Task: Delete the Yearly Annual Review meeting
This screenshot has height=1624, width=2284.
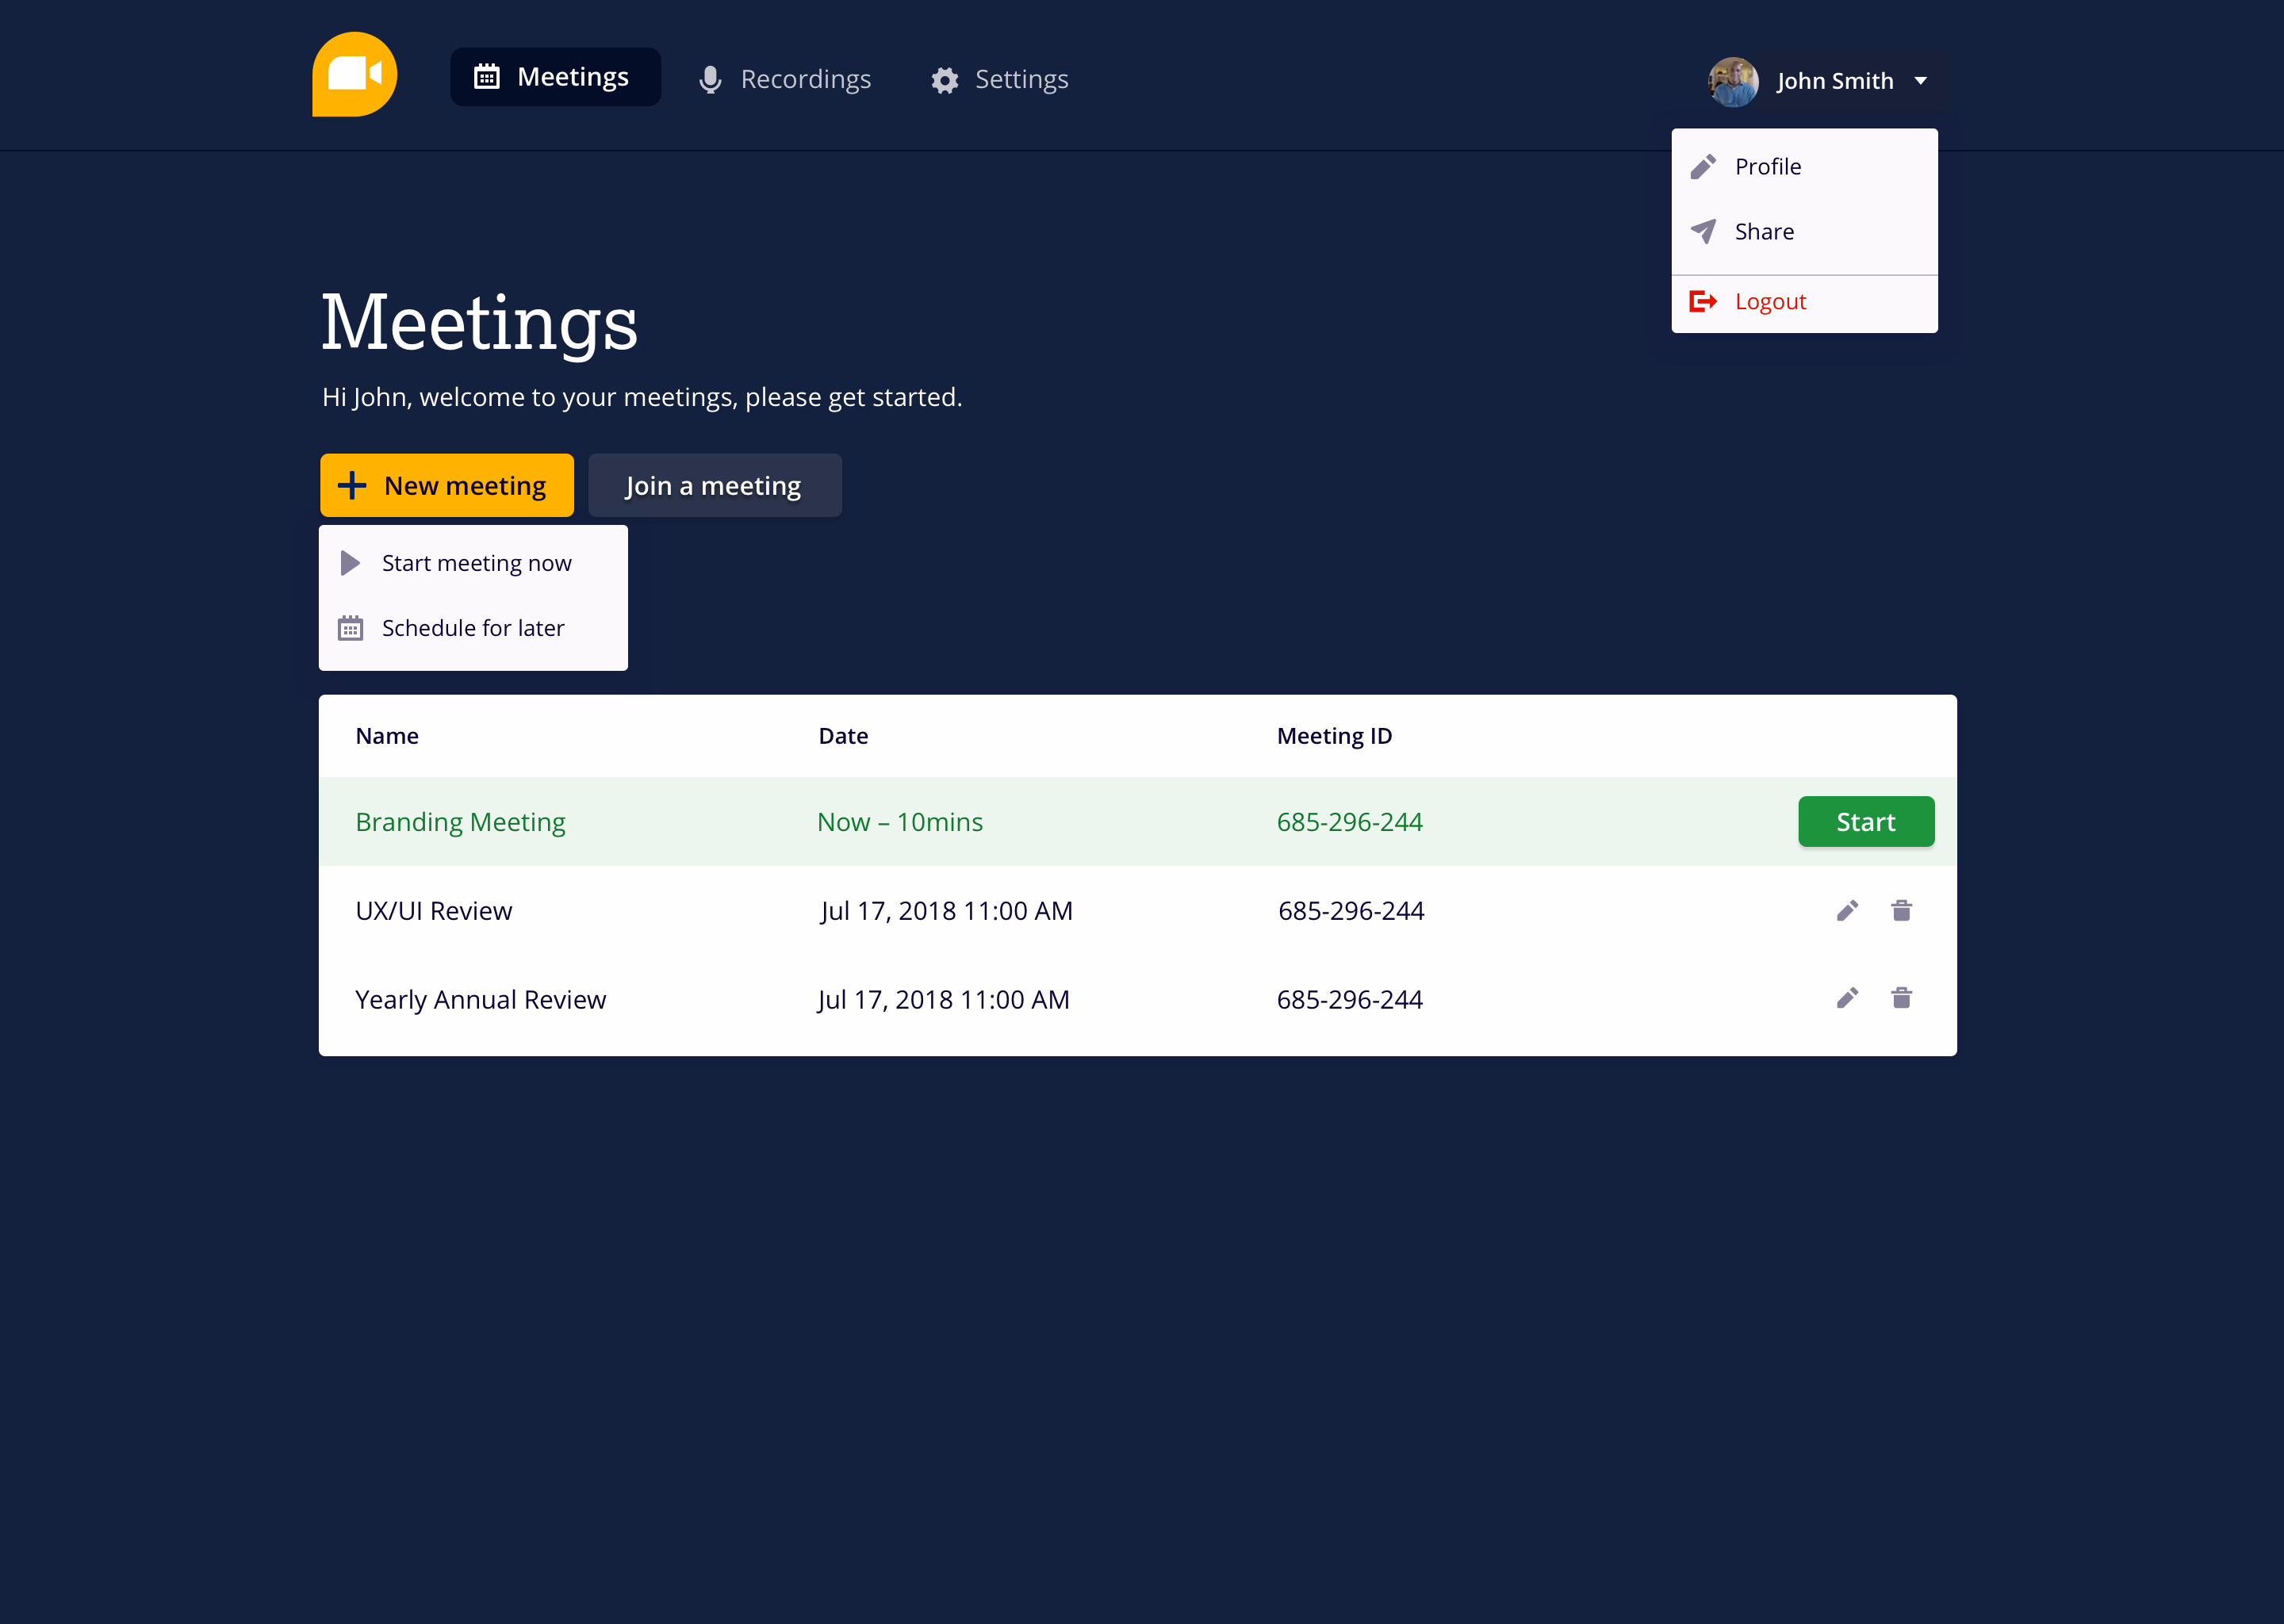Action: (x=1902, y=998)
